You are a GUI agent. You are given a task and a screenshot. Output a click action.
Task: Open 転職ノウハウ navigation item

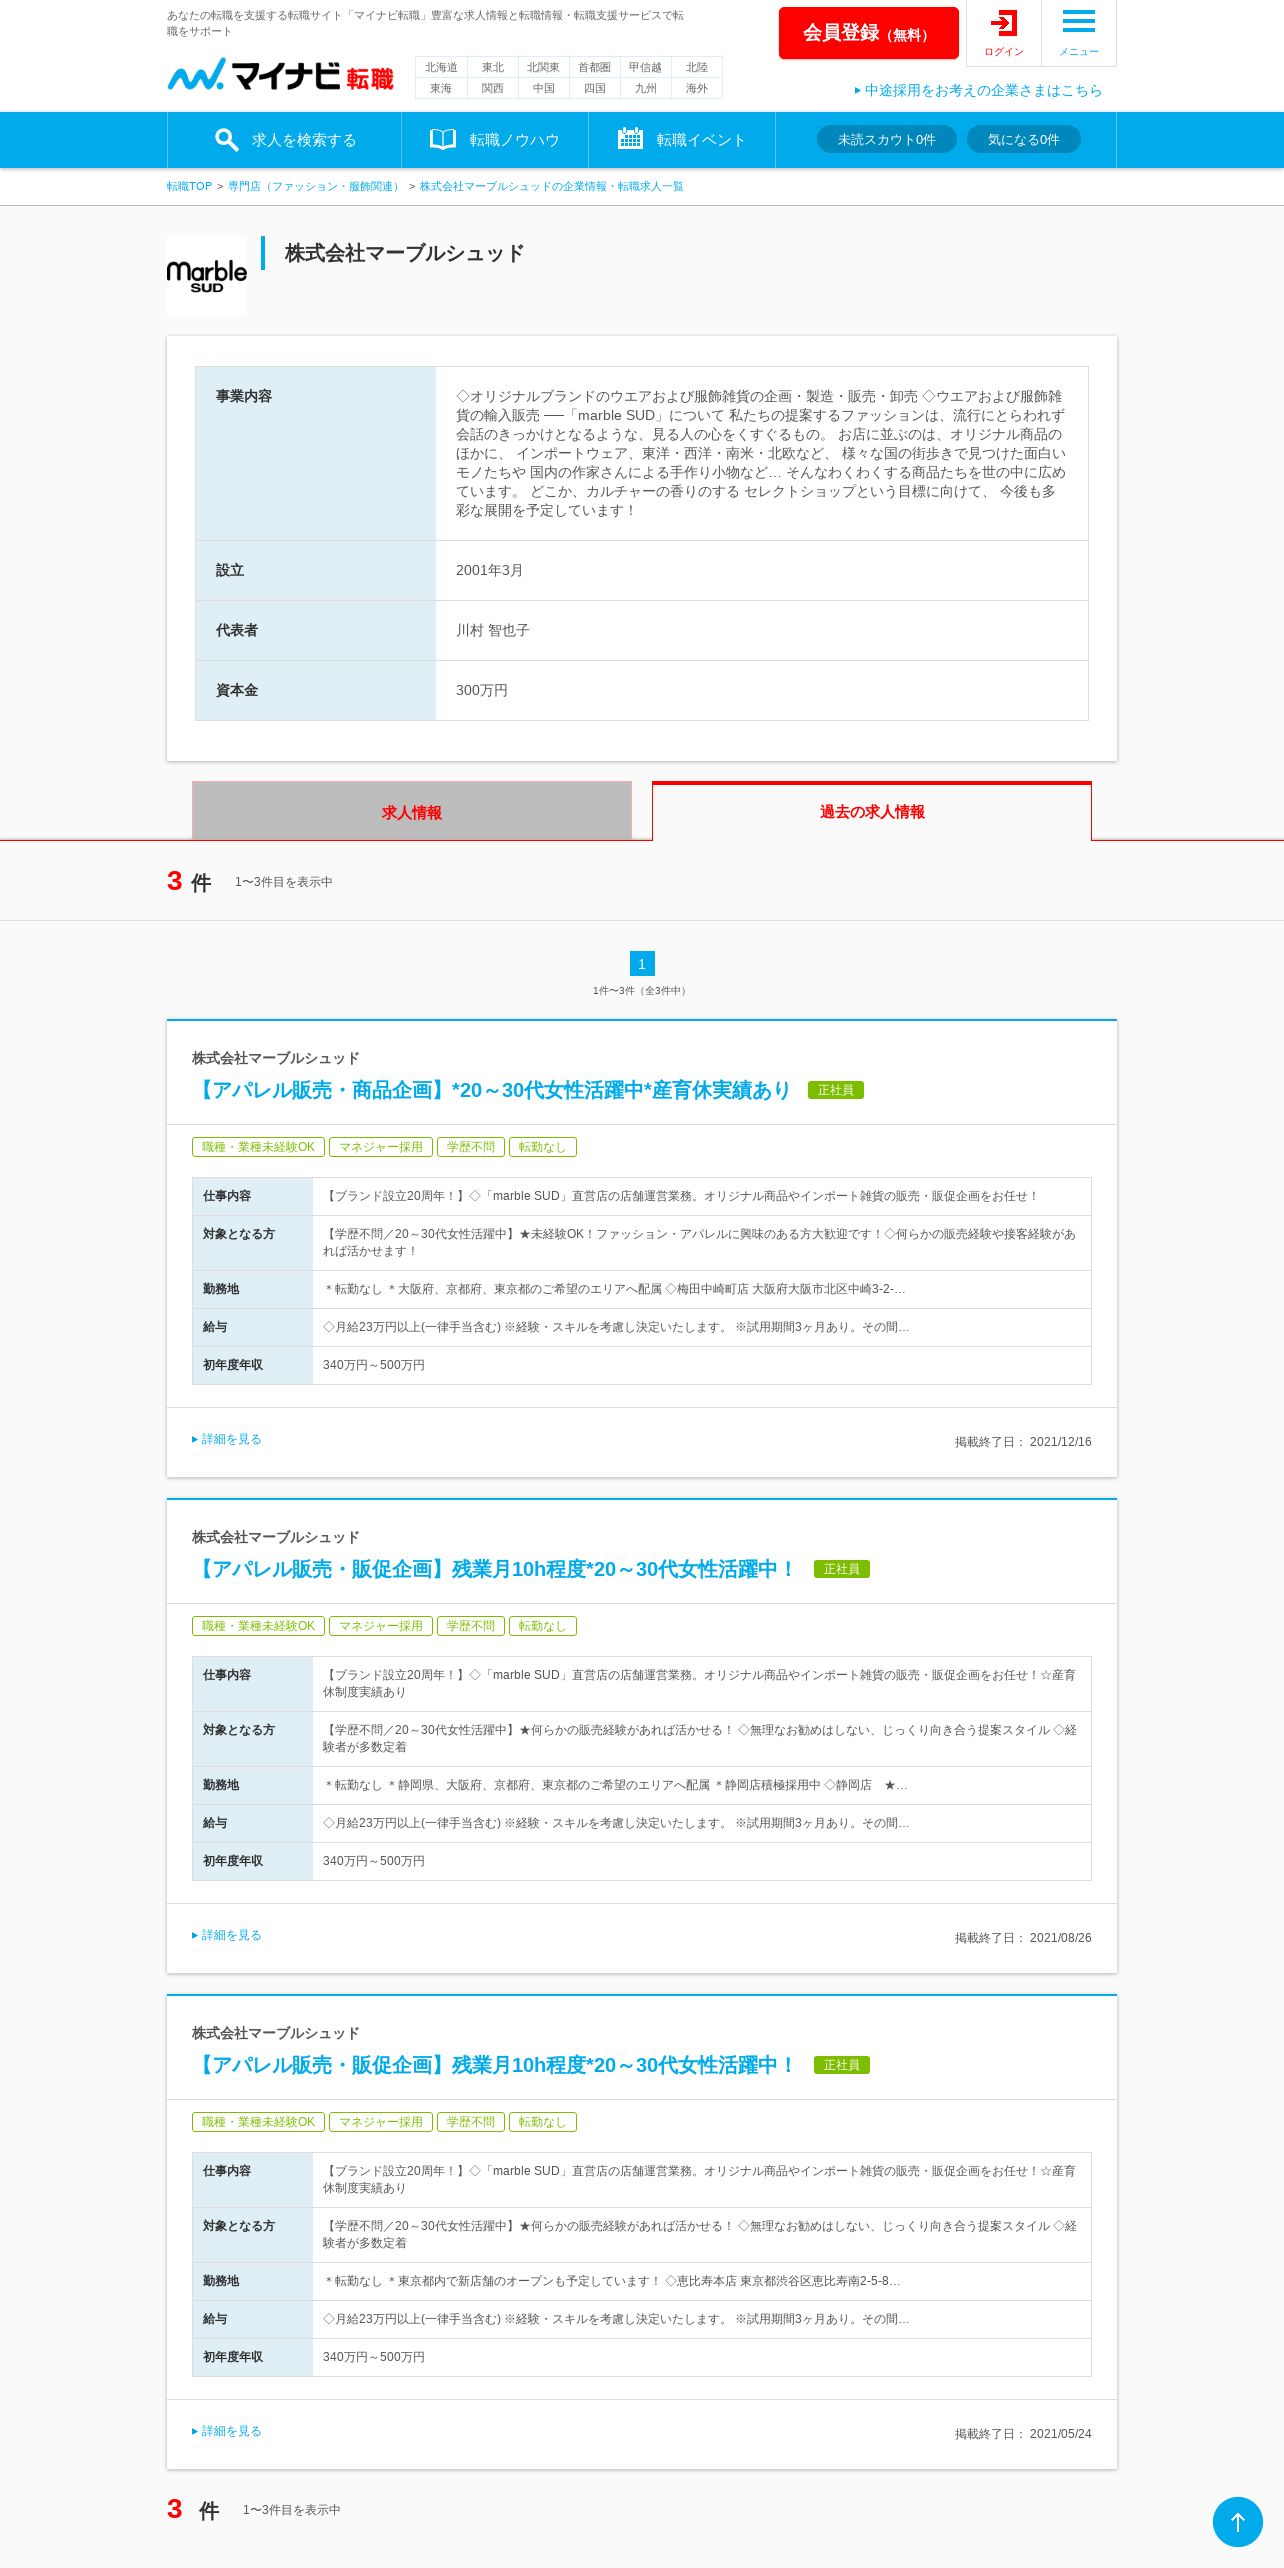pyautogui.click(x=495, y=140)
